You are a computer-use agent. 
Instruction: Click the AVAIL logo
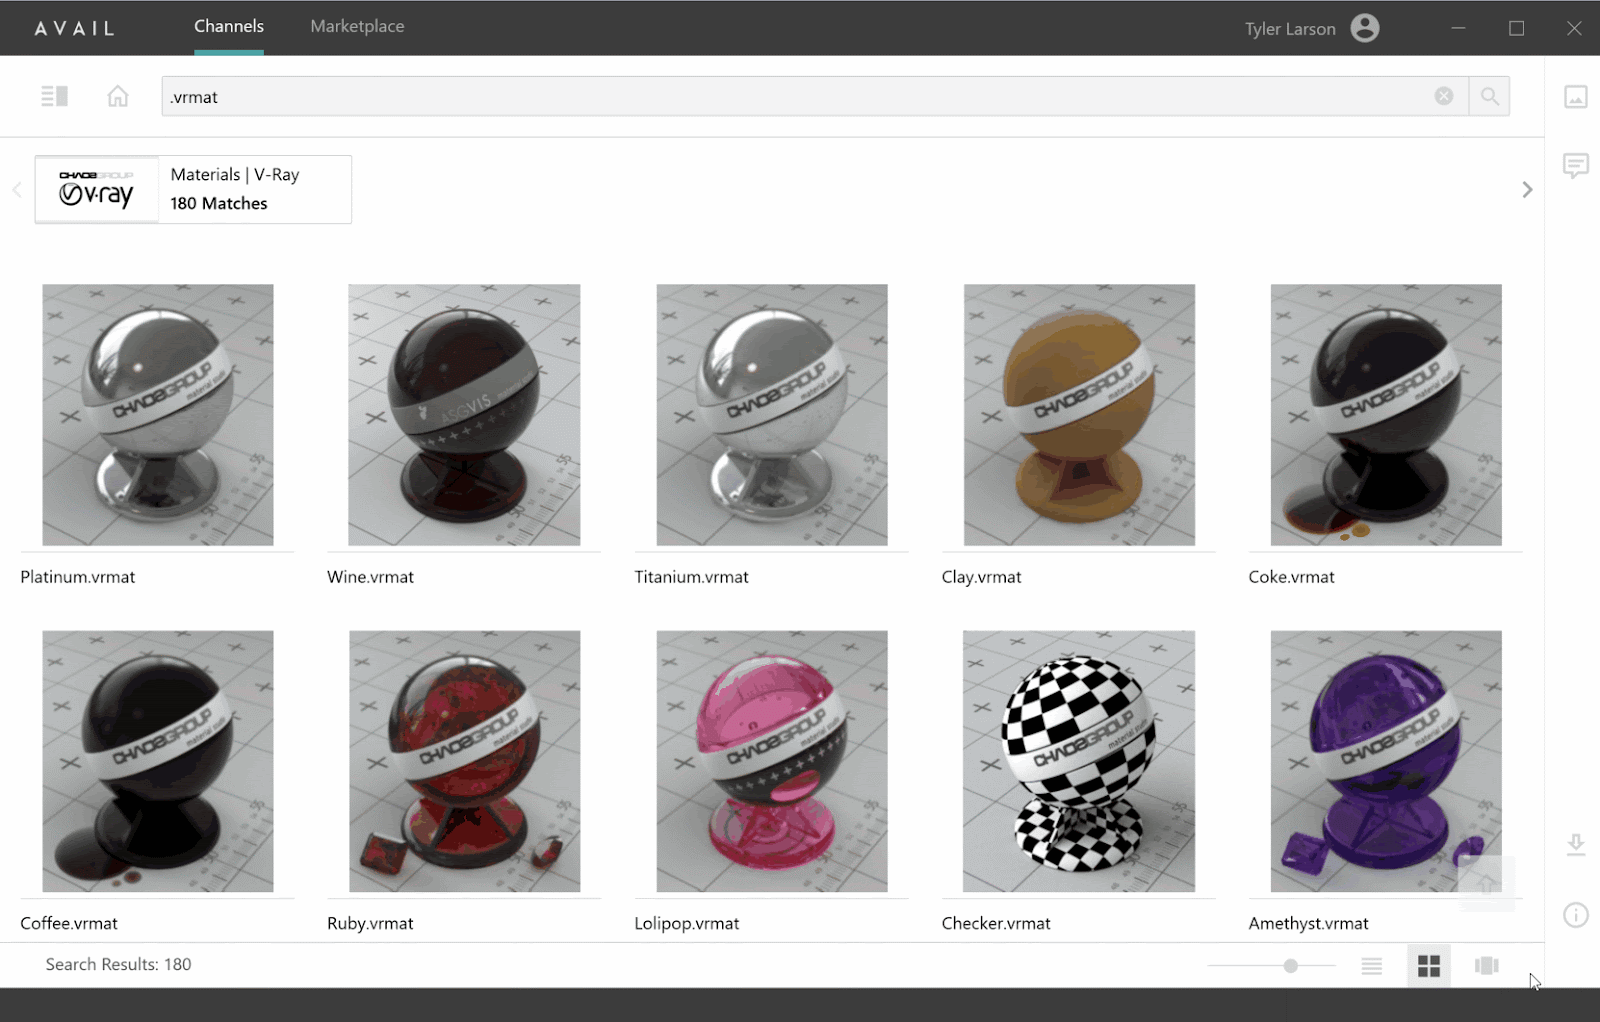75,28
